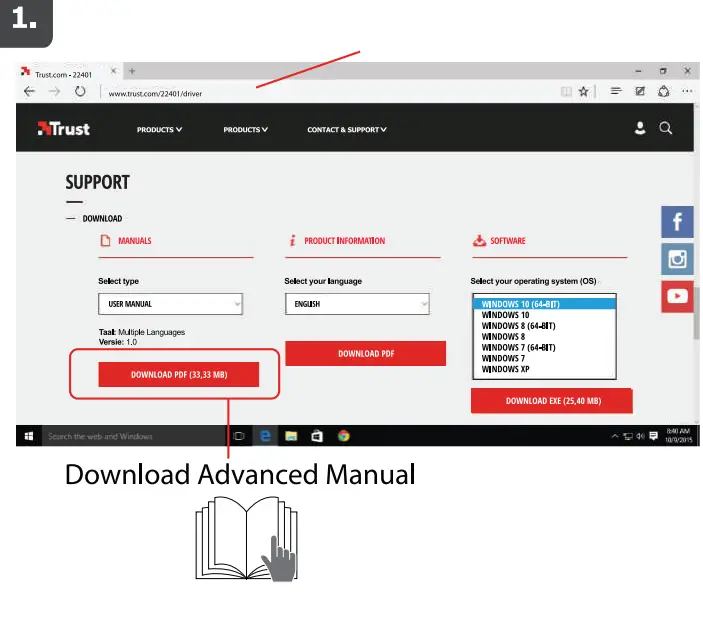Image resolution: width=703 pixels, height=643 pixels.
Task: Open the browser More actions ellipsis
Action: 687,91
